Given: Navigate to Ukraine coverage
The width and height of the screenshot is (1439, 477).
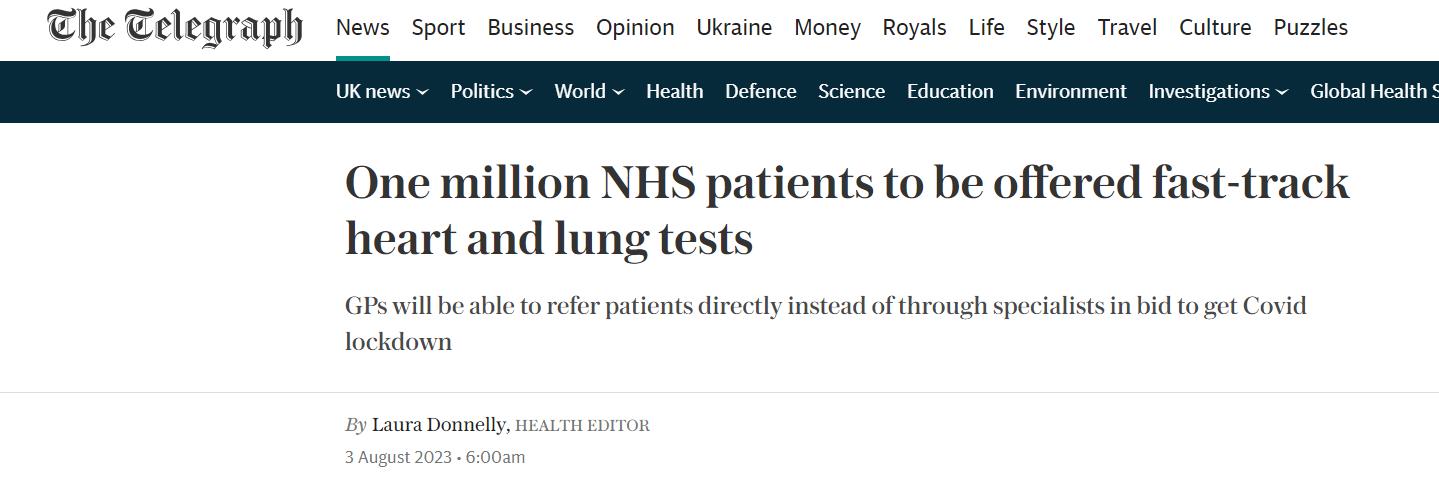Looking at the screenshot, I should [734, 28].
